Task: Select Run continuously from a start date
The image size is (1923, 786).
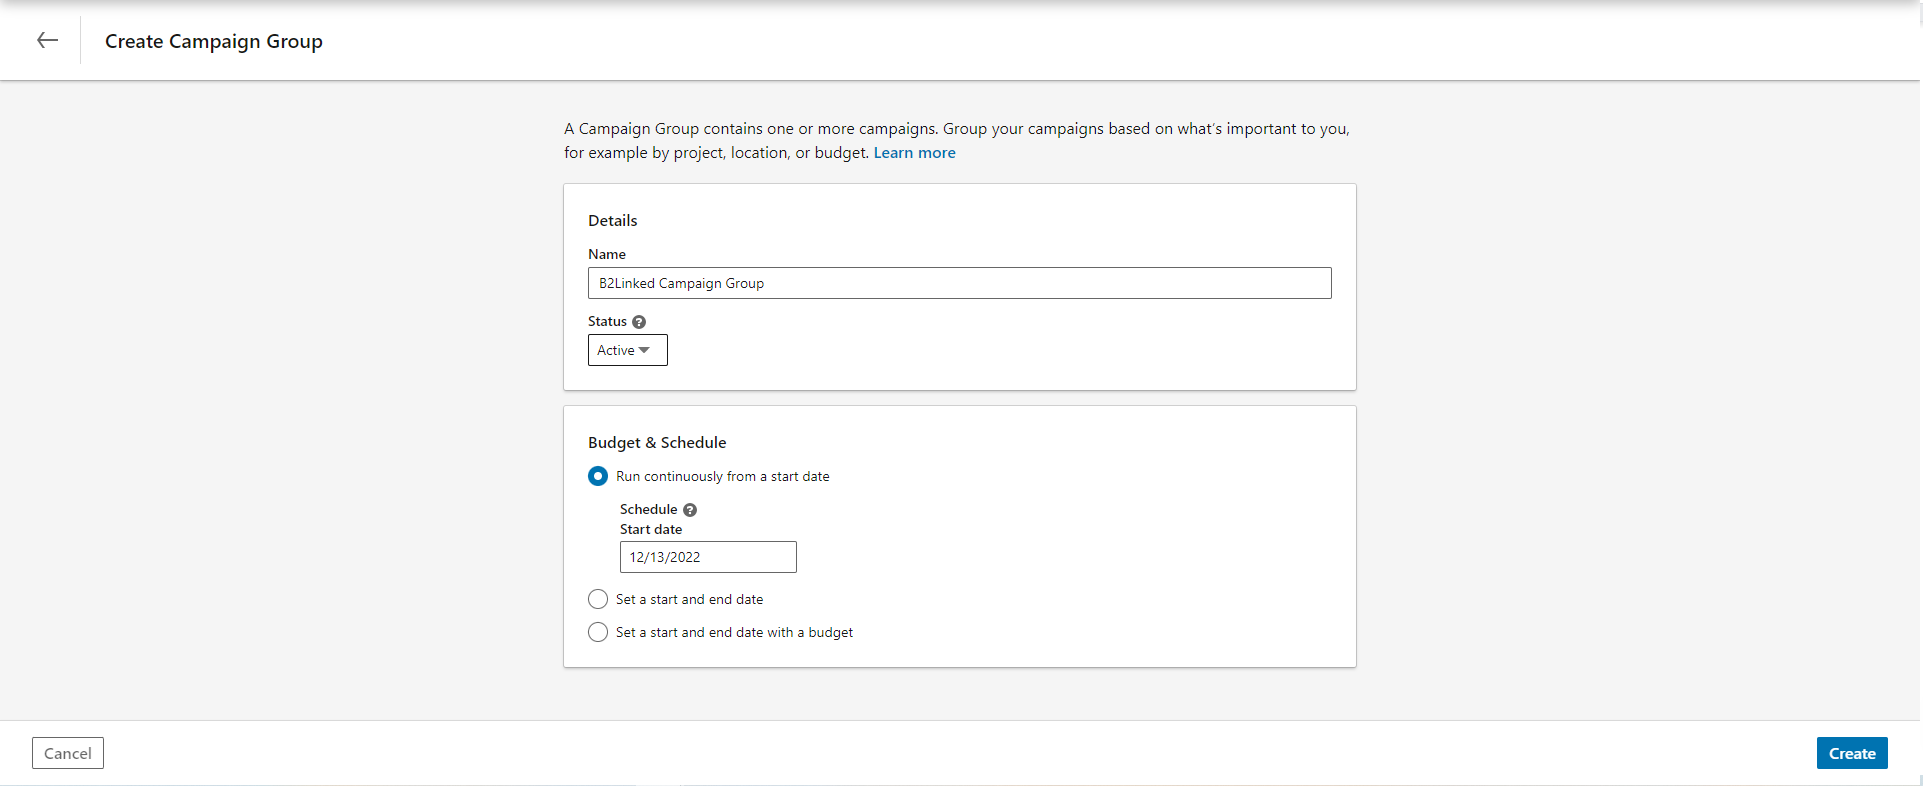Action: [598, 476]
